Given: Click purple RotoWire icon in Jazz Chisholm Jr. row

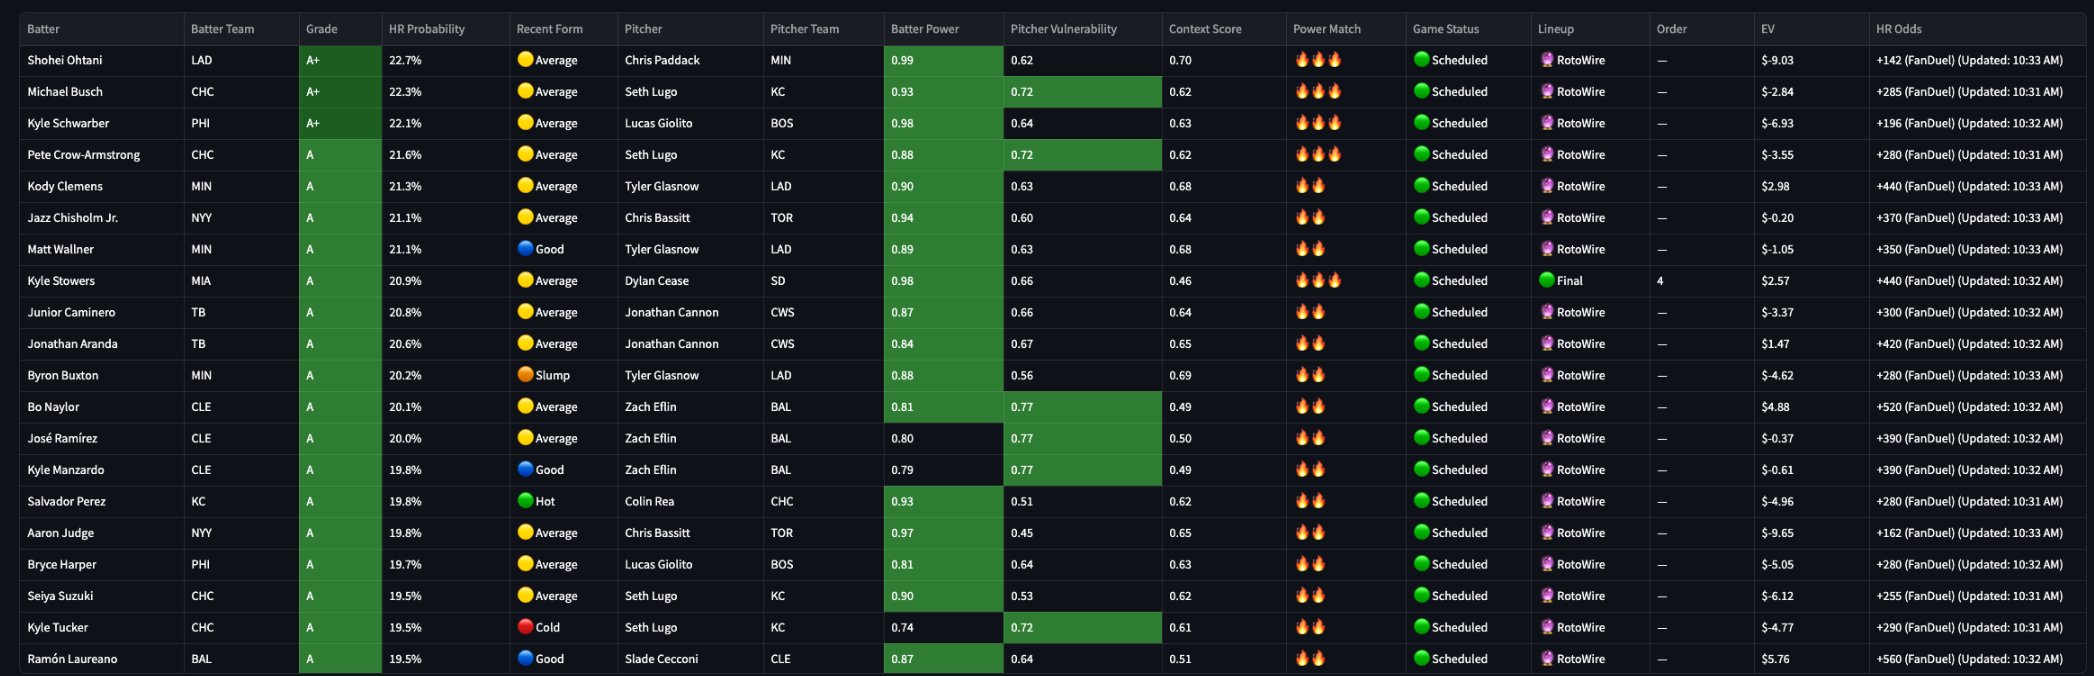Looking at the screenshot, I should click(x=1547, y=218).
